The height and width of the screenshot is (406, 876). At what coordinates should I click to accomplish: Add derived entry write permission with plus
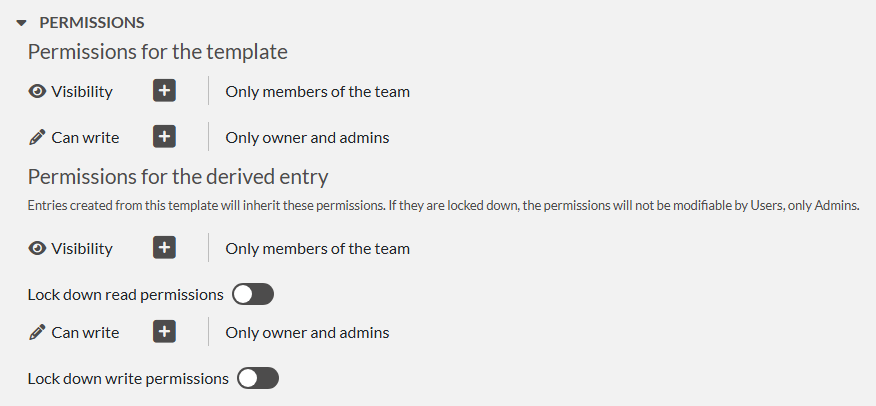(x=165, y=332)
